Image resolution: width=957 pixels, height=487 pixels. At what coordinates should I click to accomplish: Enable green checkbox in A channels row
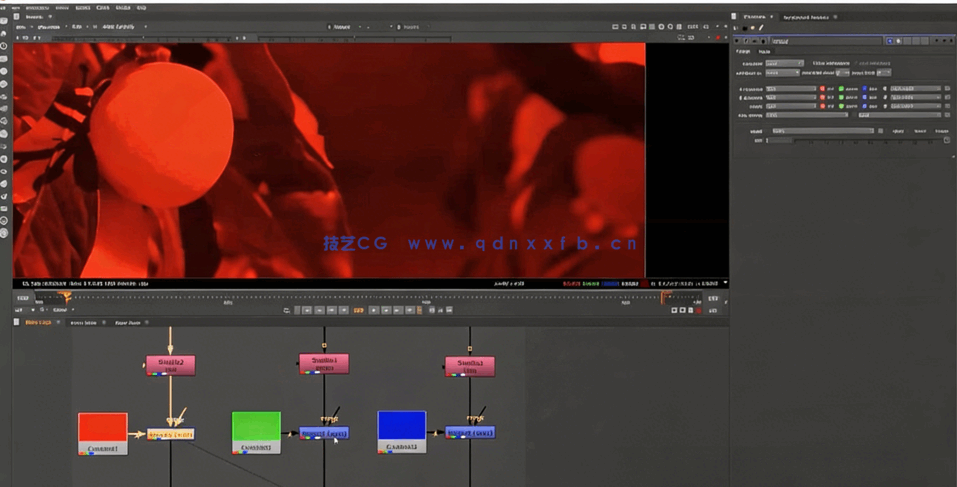click(x=841, y=89)
